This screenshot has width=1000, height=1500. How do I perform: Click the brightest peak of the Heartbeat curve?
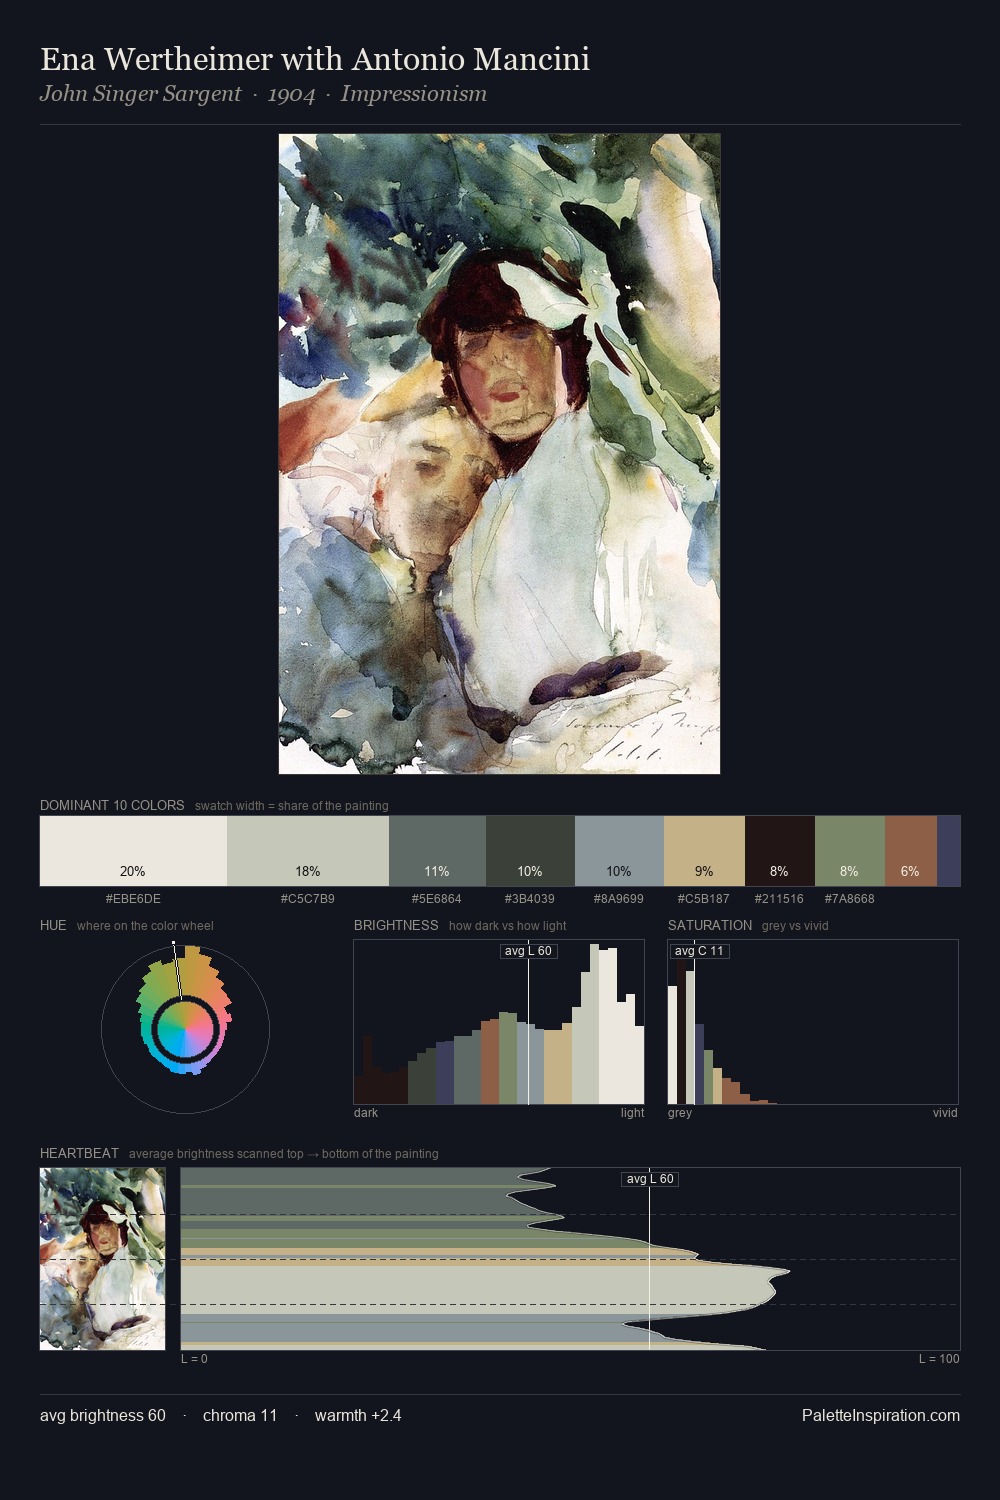click(788, 1272)
